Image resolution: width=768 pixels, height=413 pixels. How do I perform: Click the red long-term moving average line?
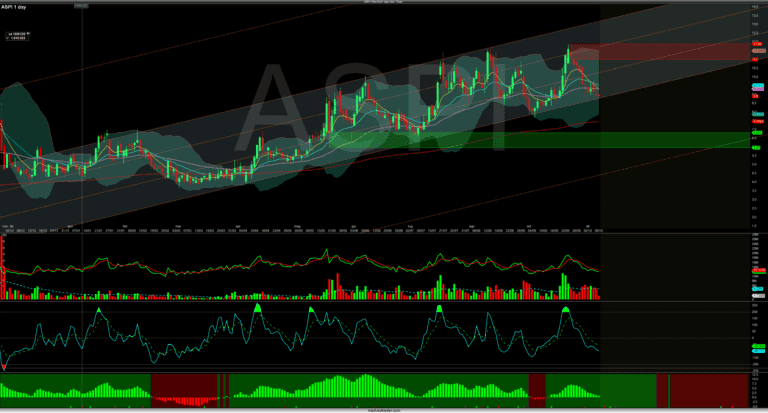[300, 160]
